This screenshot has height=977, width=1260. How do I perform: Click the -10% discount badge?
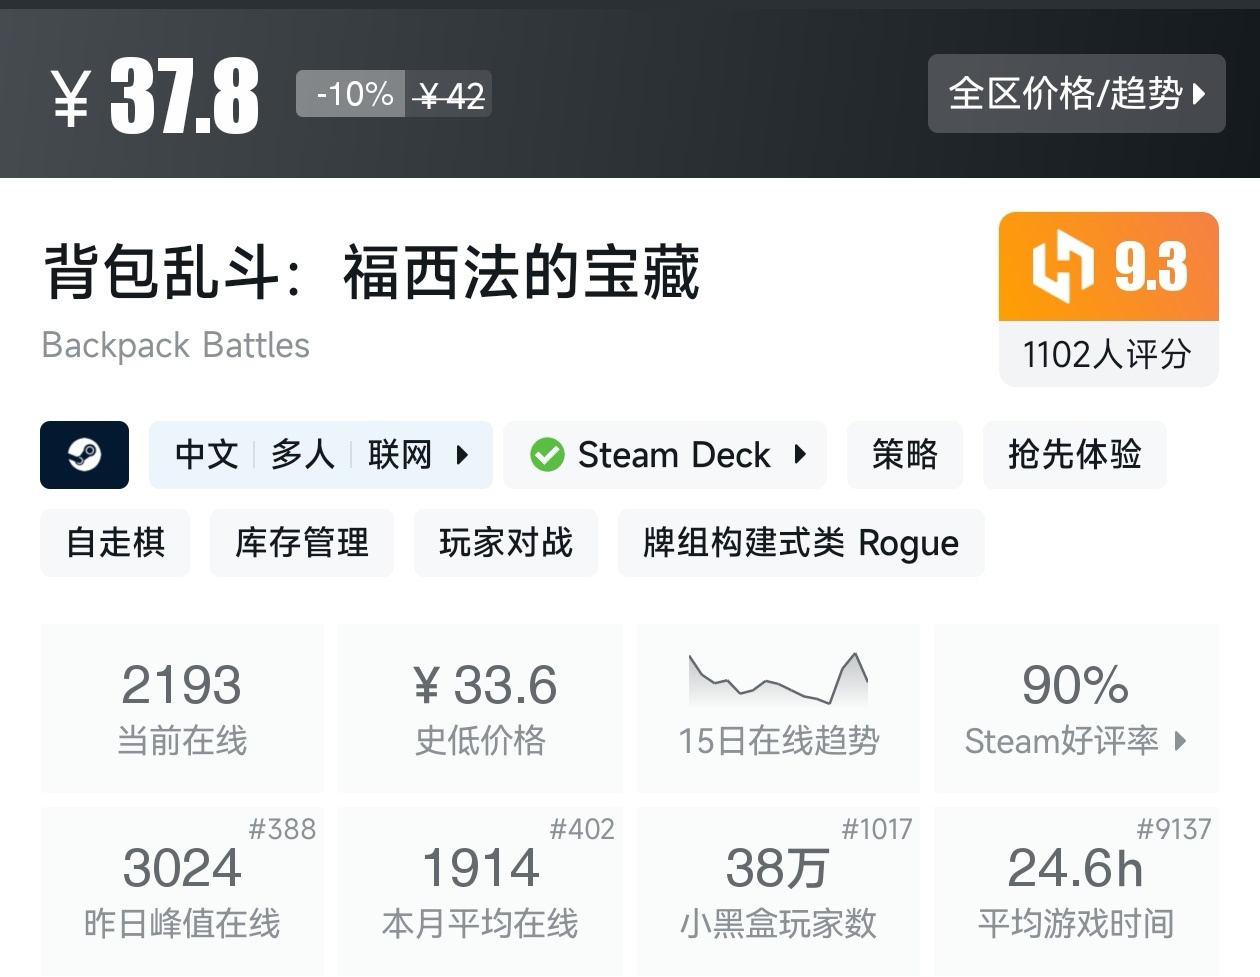pos(351,94)
